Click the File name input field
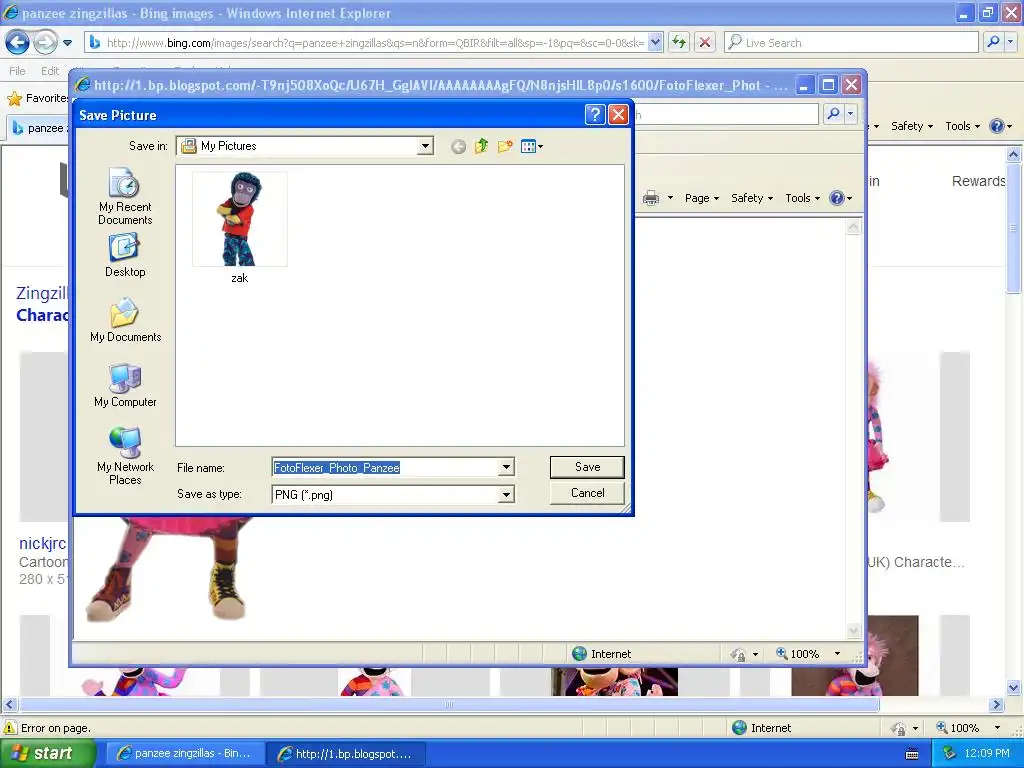Screen dimensions: 1024x768 coord(385,467)
